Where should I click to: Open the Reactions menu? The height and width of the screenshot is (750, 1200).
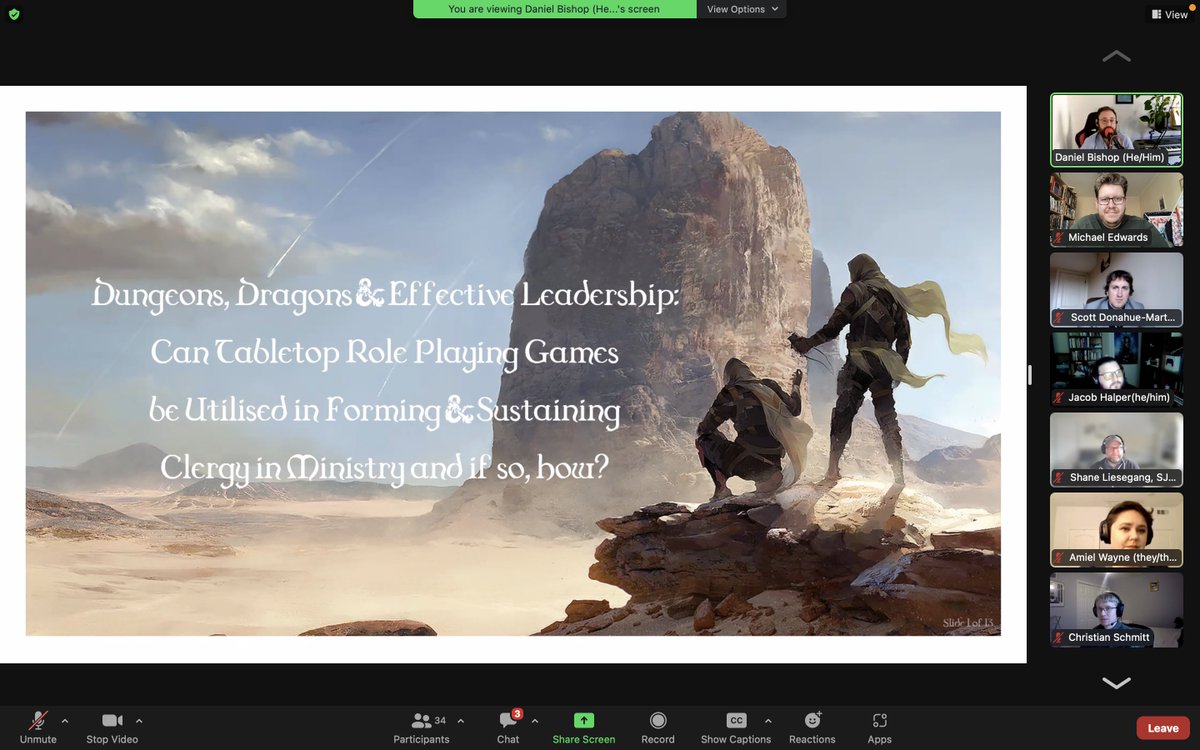[812, 727]
